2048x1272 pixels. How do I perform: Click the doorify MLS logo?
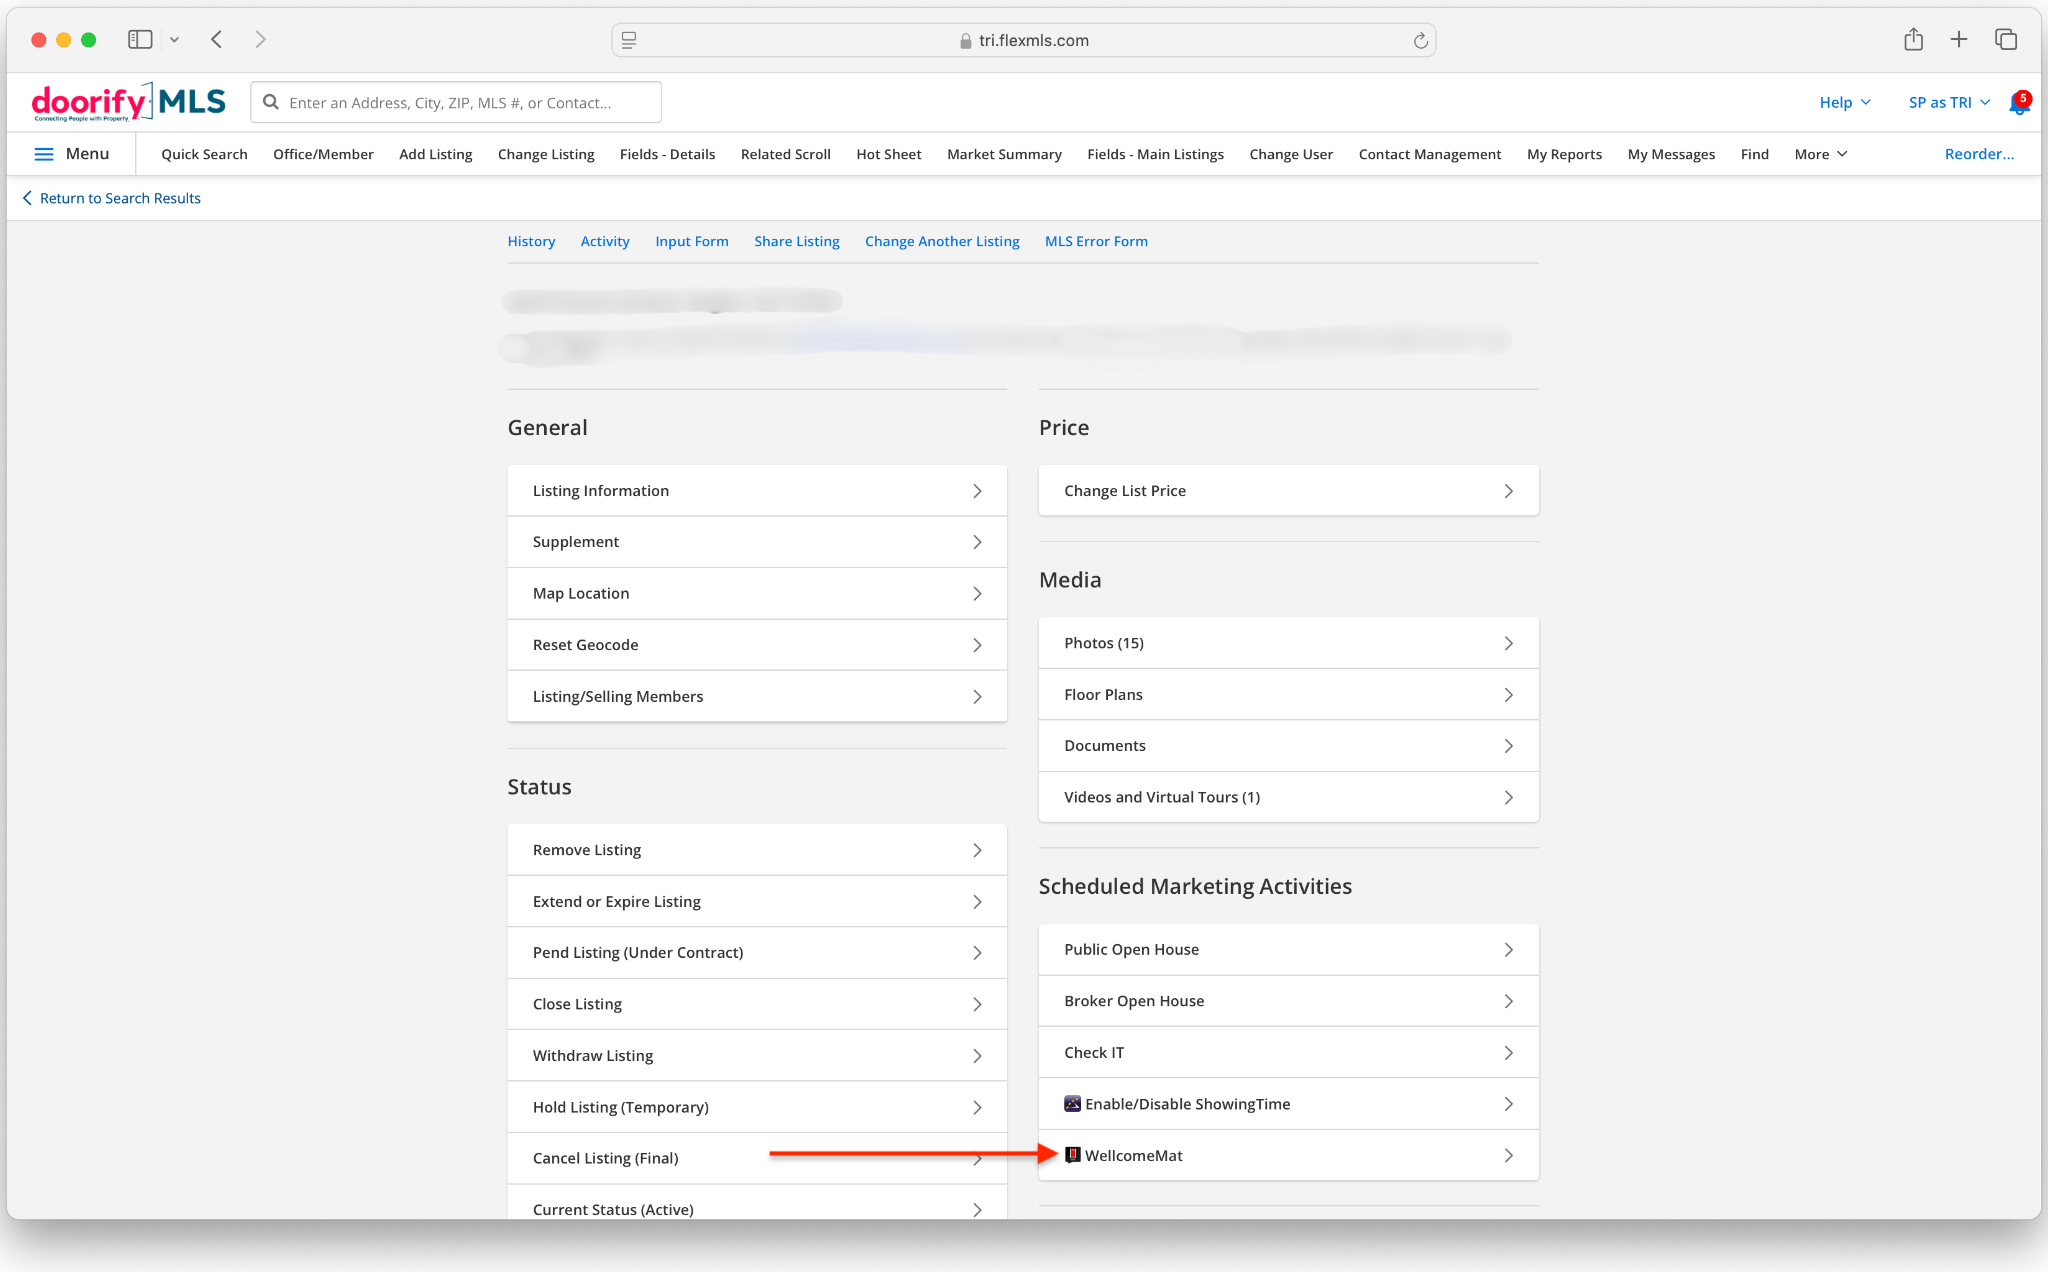tap(128, 102)
